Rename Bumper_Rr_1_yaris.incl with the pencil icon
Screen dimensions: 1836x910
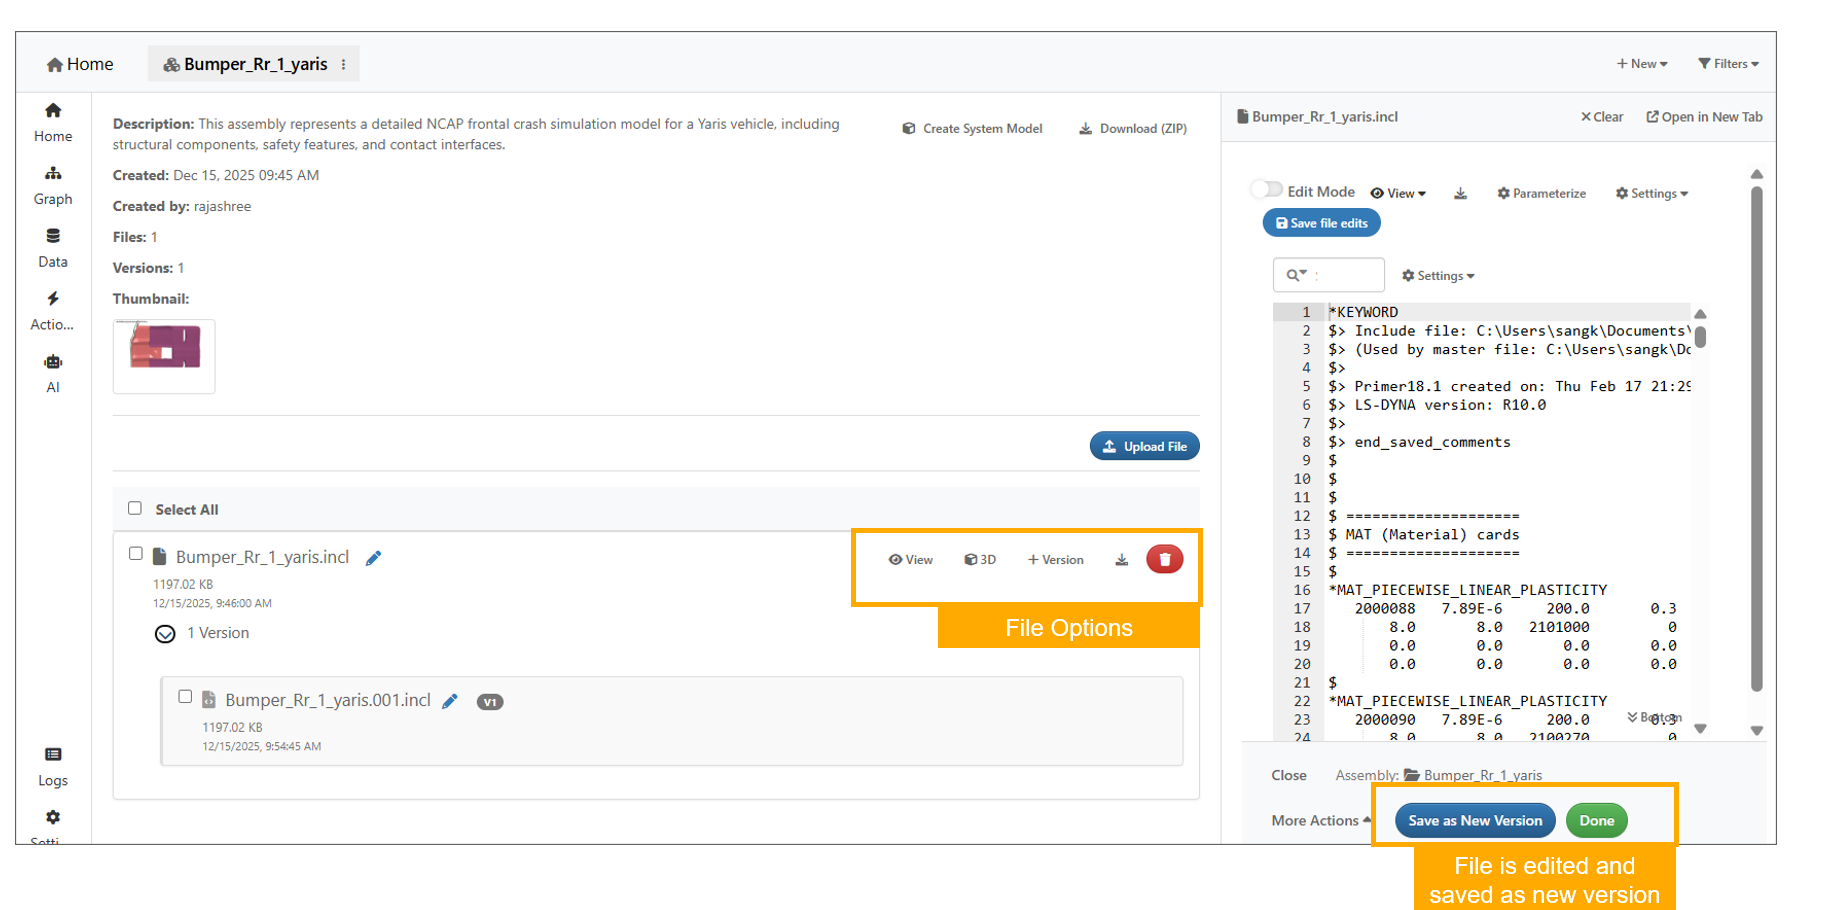point(374,558)
